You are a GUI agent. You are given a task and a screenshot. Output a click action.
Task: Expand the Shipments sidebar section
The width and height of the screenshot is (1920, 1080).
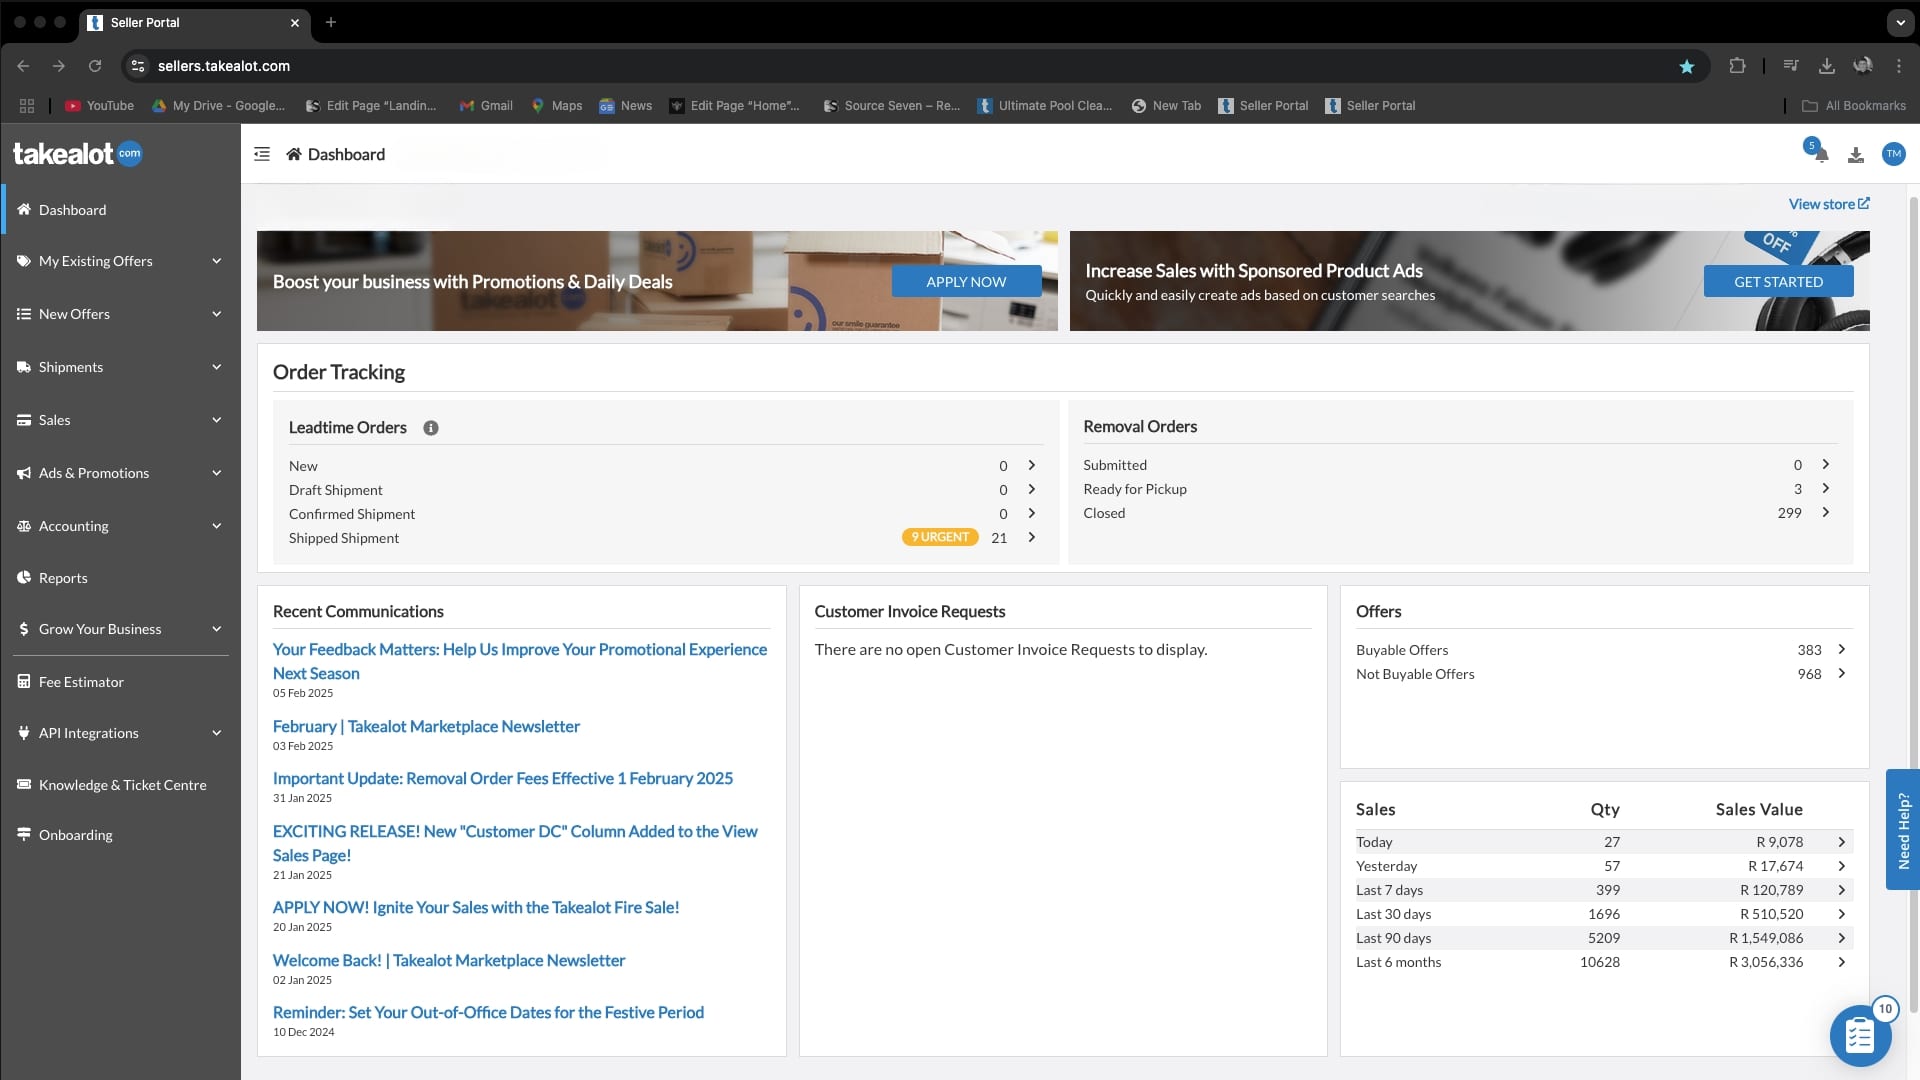coord(71,366)
